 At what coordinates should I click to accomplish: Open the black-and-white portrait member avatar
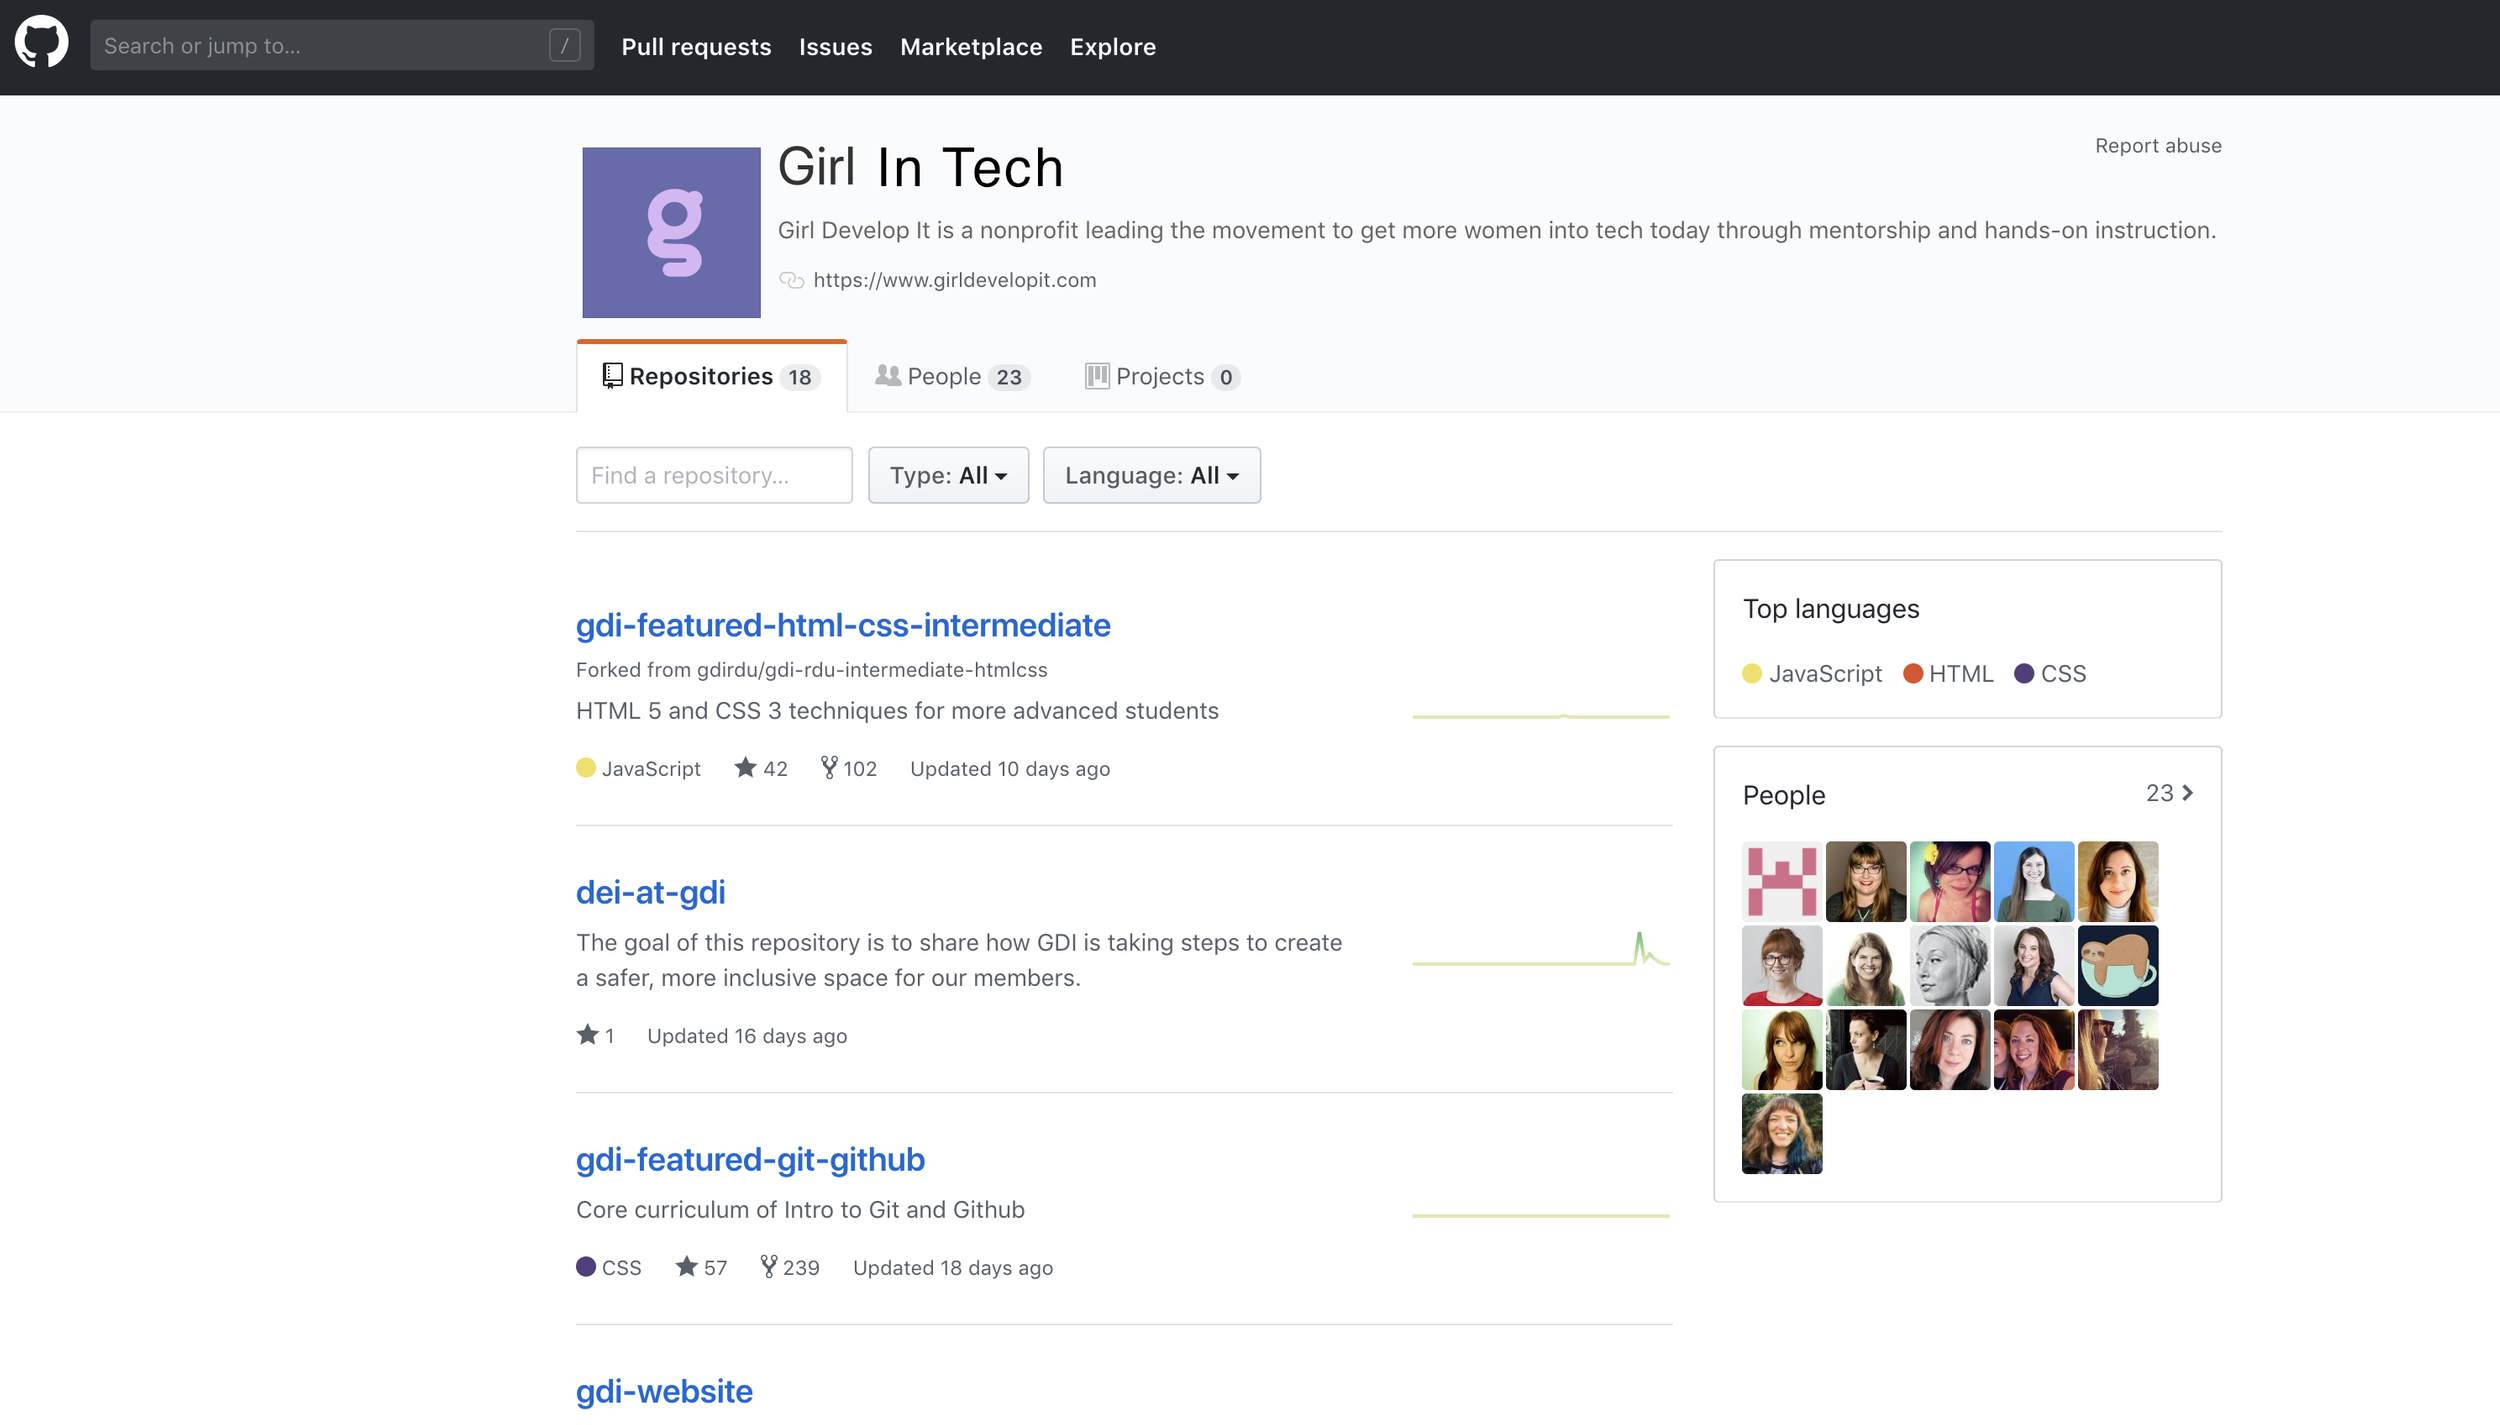(1950, 965)
